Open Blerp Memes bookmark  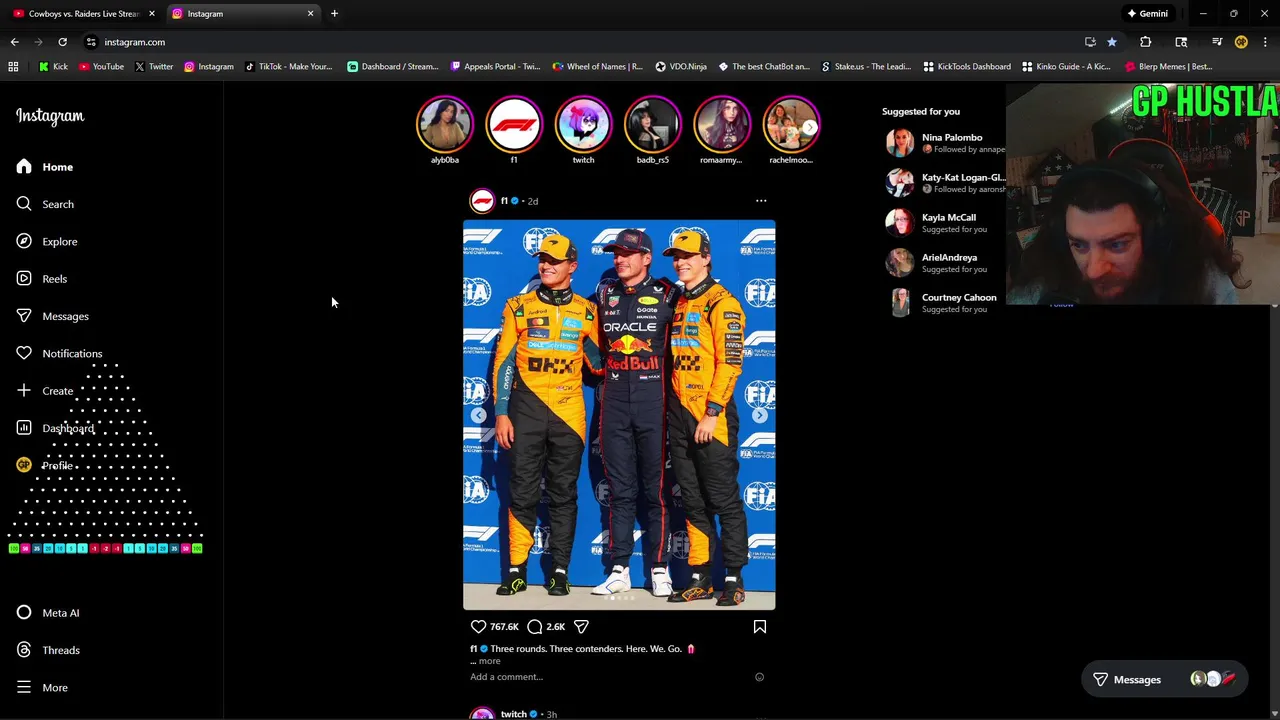tap(1169, 67)
